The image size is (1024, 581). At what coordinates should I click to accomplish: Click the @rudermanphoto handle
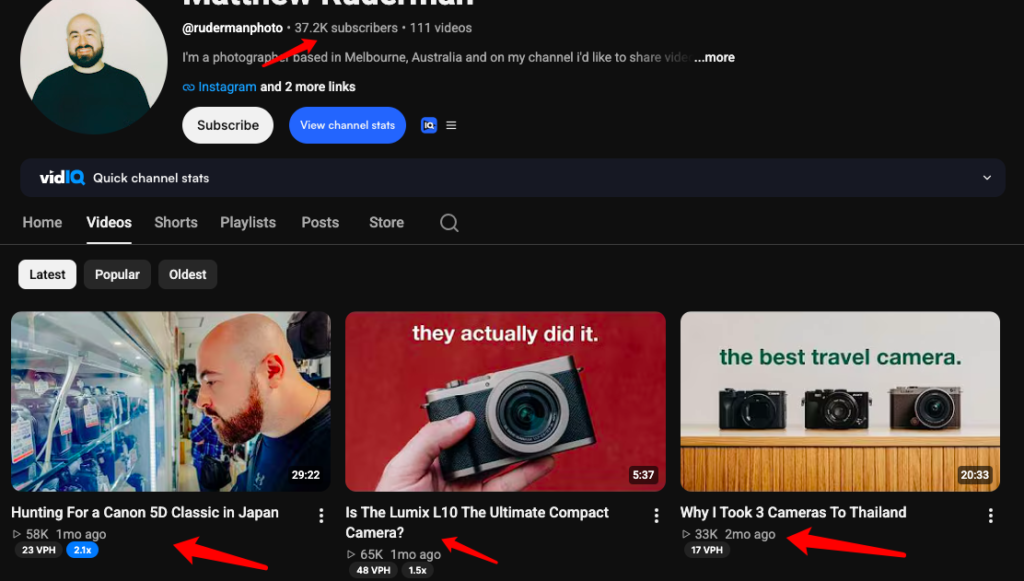tap(232, 28)
